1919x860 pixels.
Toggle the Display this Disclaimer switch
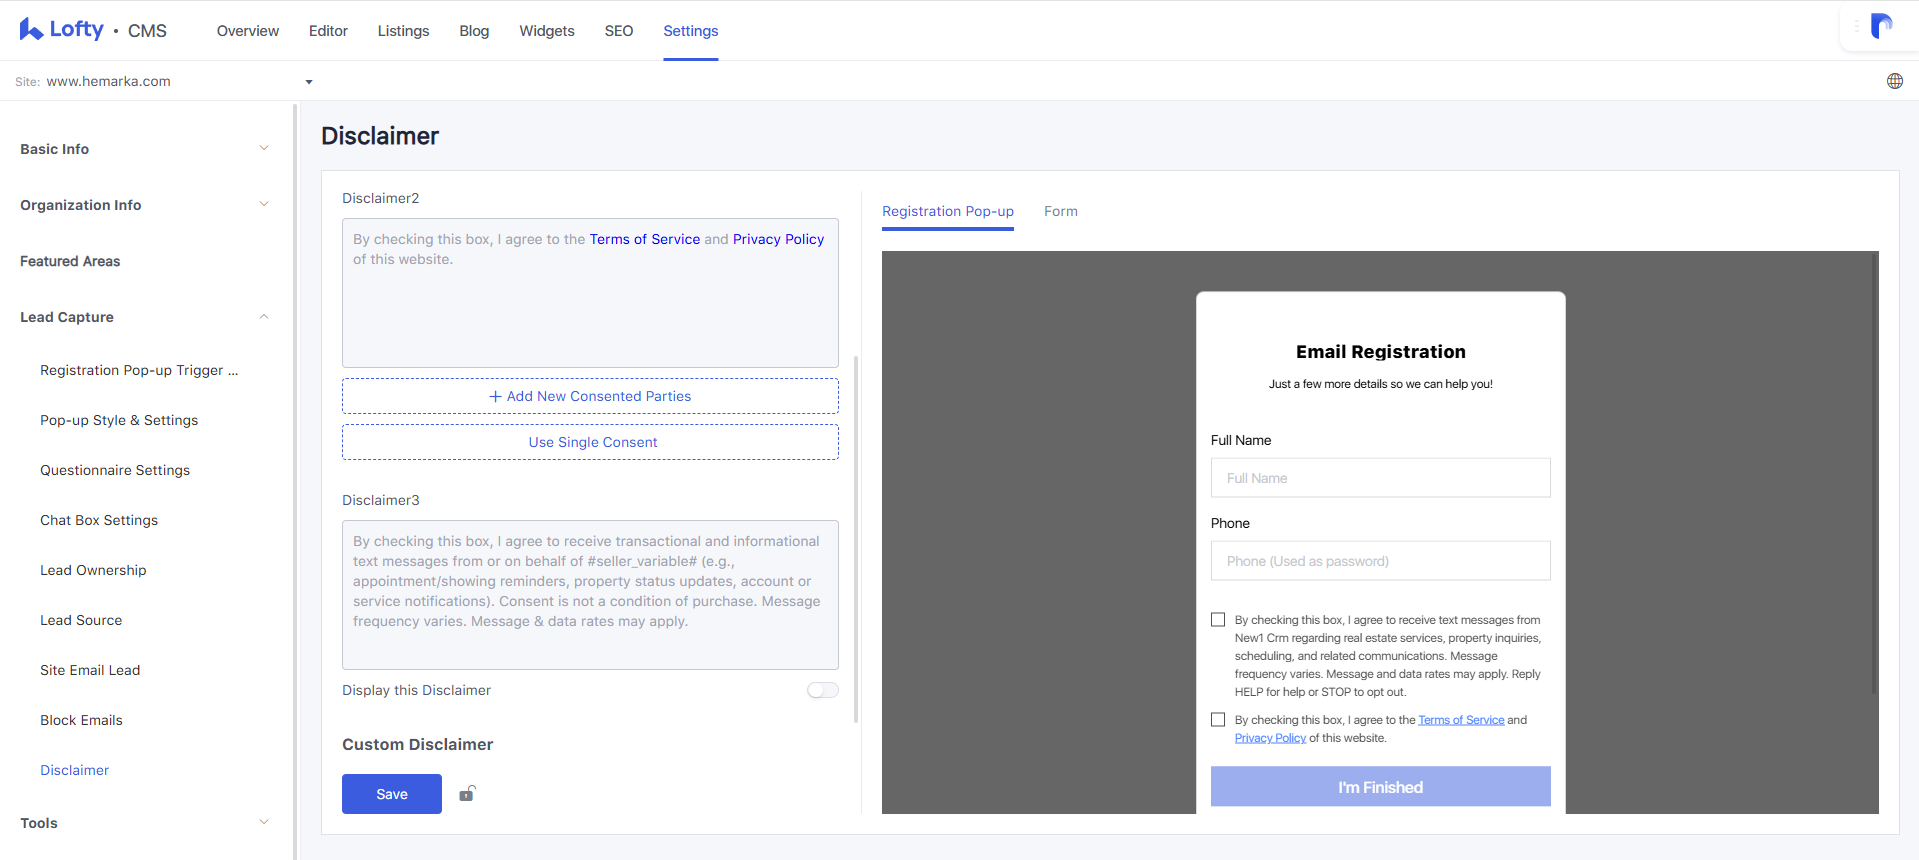(822, 690)
